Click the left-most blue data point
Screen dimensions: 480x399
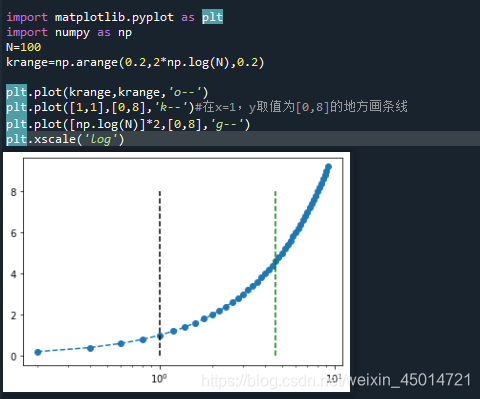(x=38, y=352)
